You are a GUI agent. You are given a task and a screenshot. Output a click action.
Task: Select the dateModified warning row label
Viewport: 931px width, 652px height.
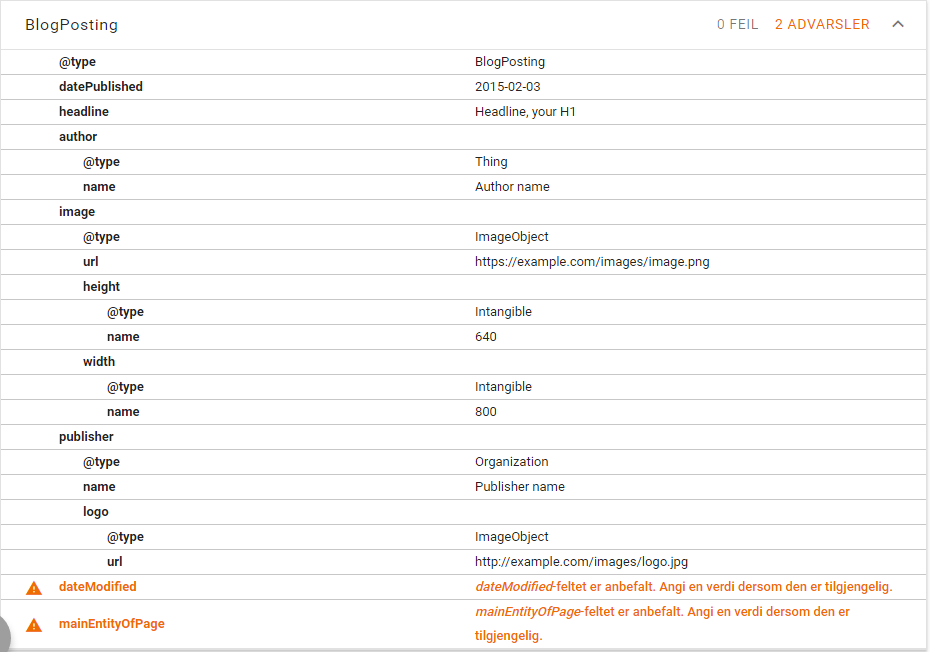(97, 587)
